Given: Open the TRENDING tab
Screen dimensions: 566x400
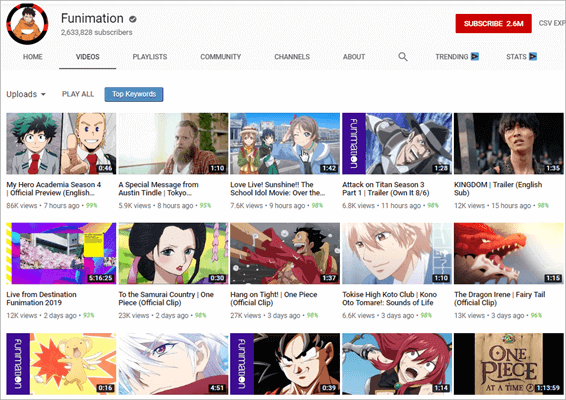Looking at the screenshot, I should coord(457,57).
